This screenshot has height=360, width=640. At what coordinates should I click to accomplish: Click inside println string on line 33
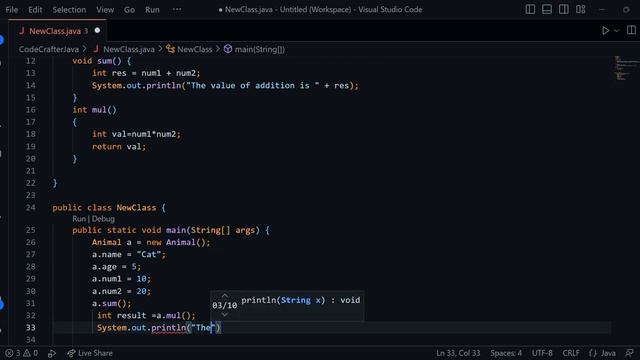pyautogui.click(x=203, y=327)
